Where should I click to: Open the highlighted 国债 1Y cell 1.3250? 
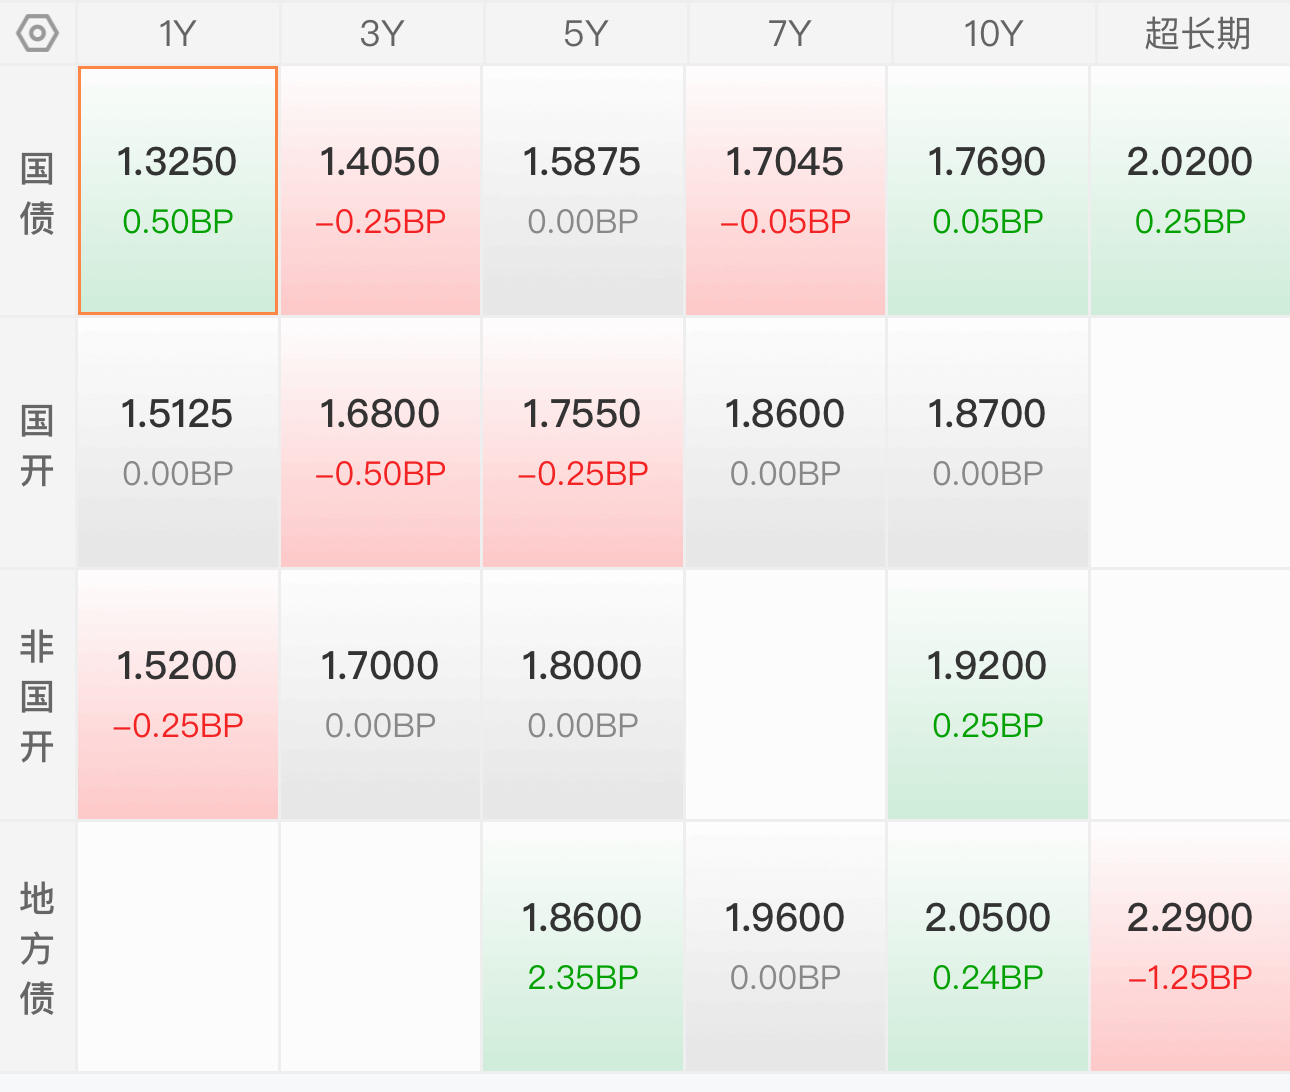pyautogui.click(x=178, y=191)
